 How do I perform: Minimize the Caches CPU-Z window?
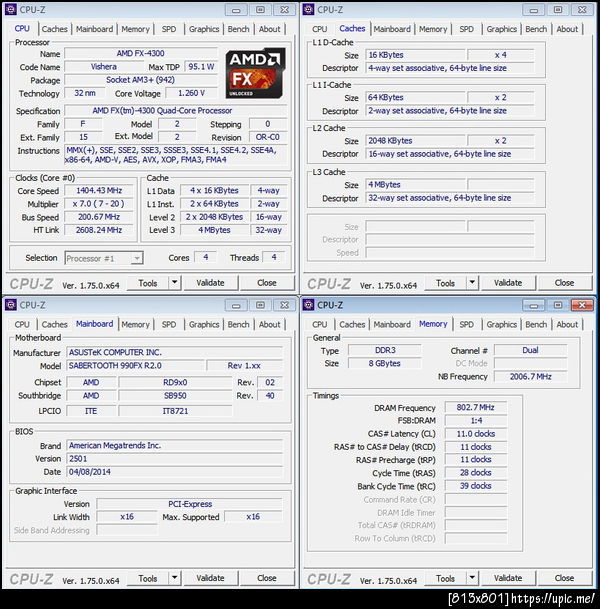[534, 10]
